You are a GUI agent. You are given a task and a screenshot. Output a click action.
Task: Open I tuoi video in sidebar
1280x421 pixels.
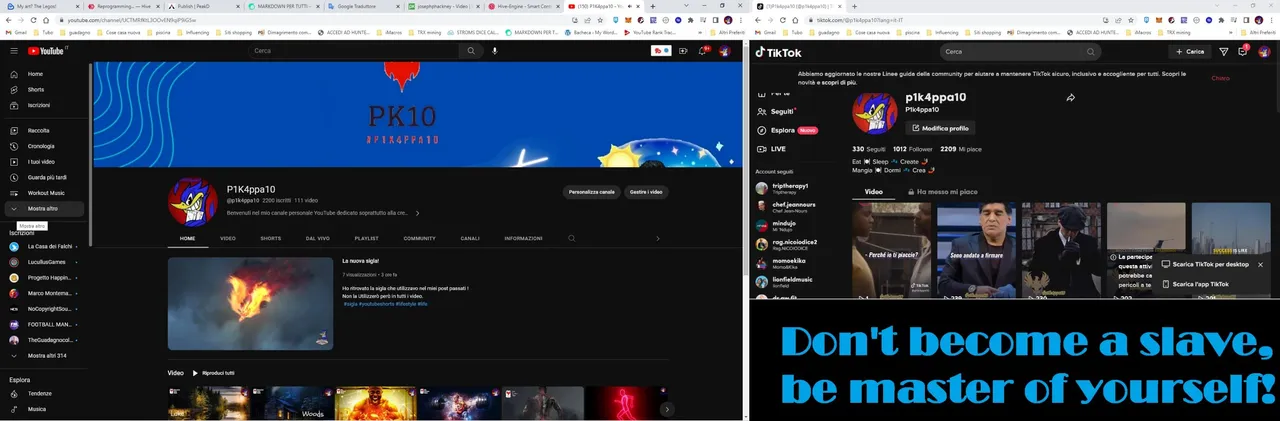point(45,161)
